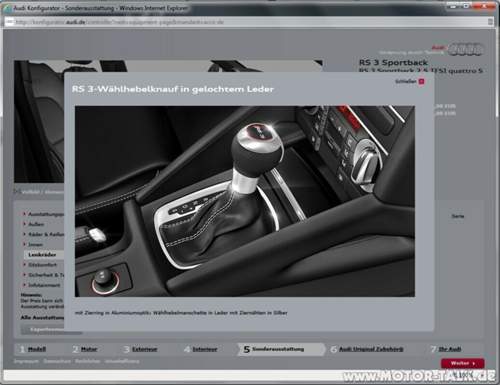500x385 pixels.
Task: Expand the Innen category arrow
Action: 24,244
